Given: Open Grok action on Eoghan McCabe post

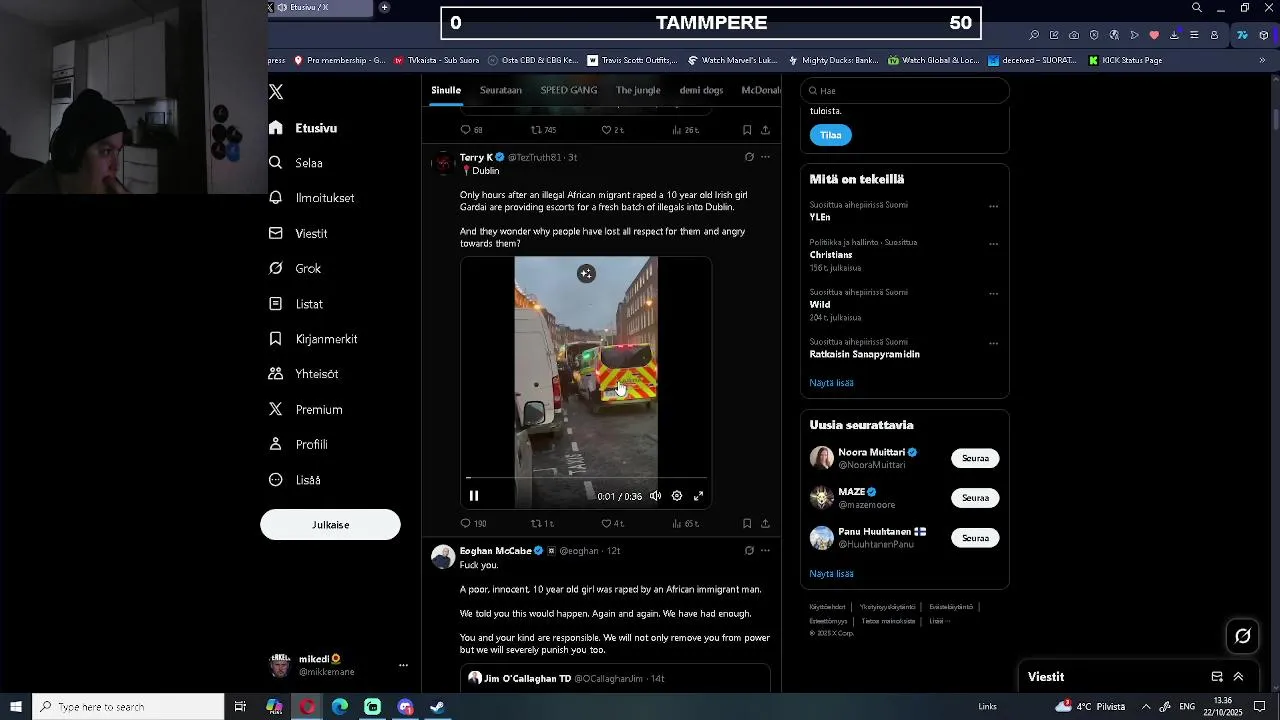Looking at the screenshot, I should coord(749,550).
